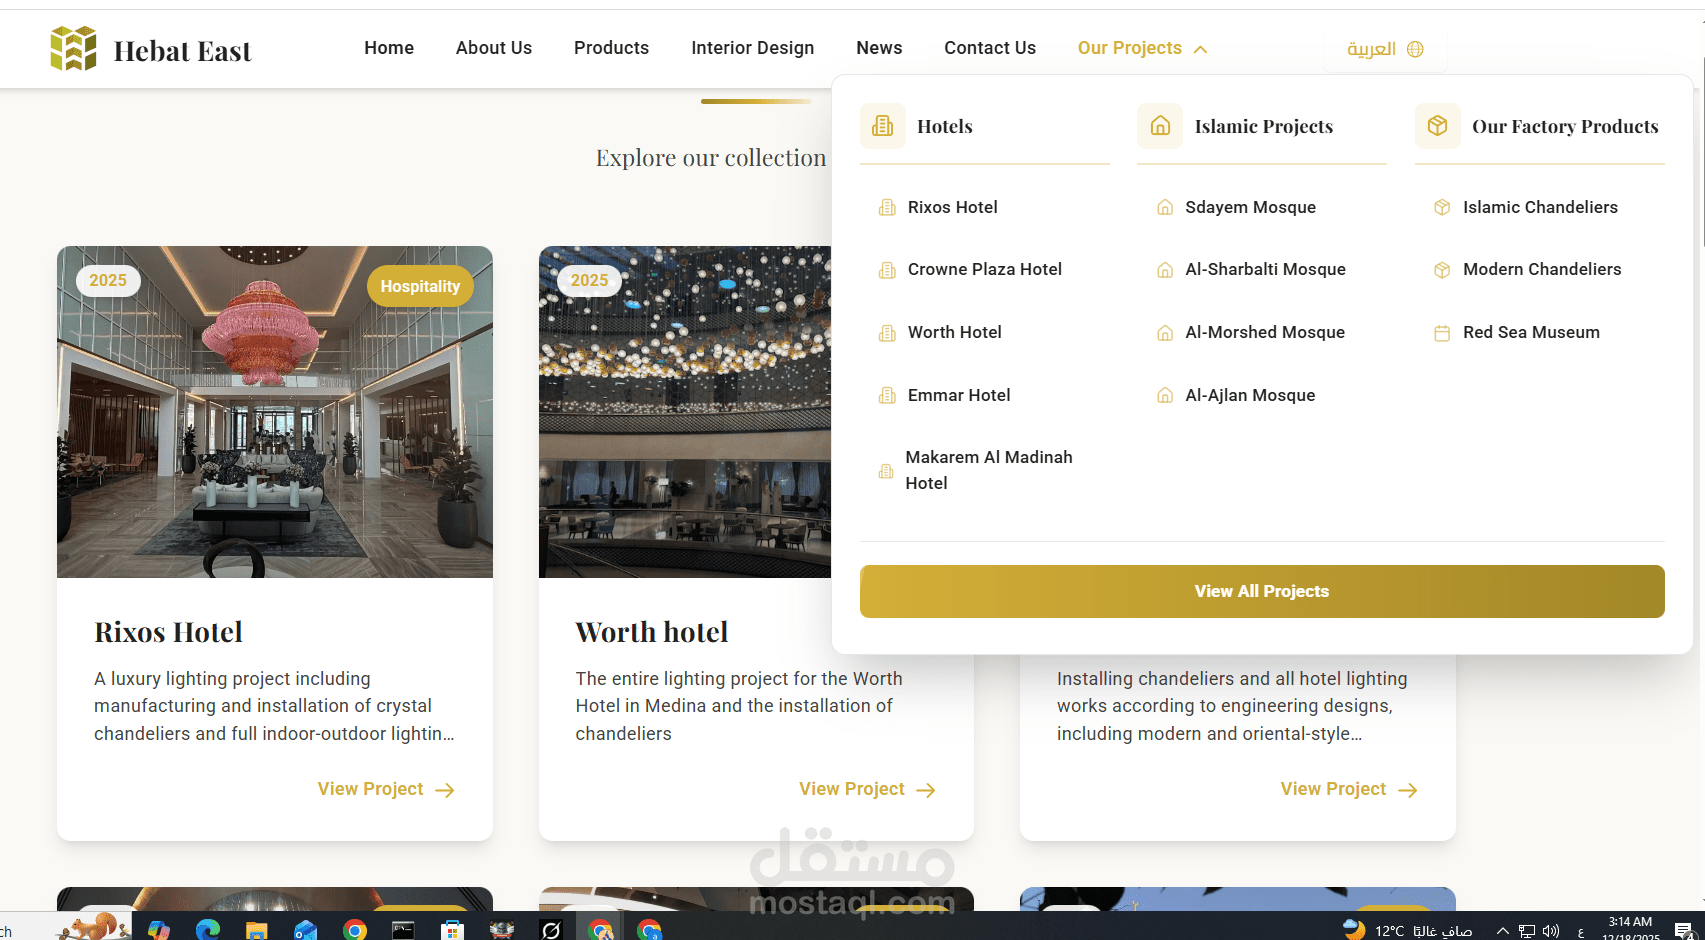Click the Islamic Projects mosque icon
1705x940 pixels.
pyautogui.click(x=1160, y=126)
